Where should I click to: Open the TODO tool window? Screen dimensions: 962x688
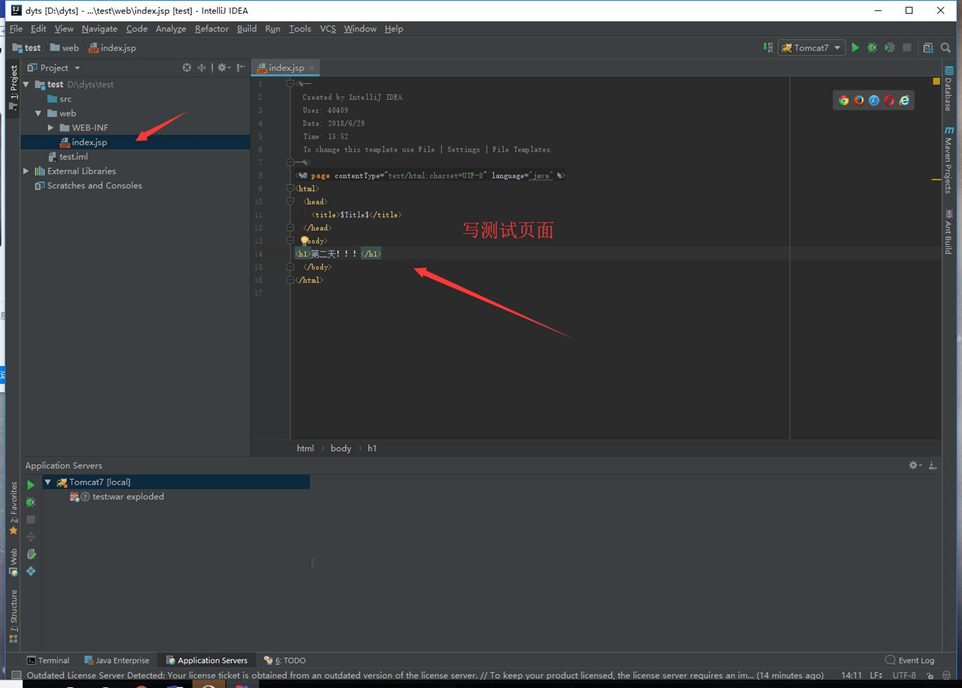pos(285,660)
